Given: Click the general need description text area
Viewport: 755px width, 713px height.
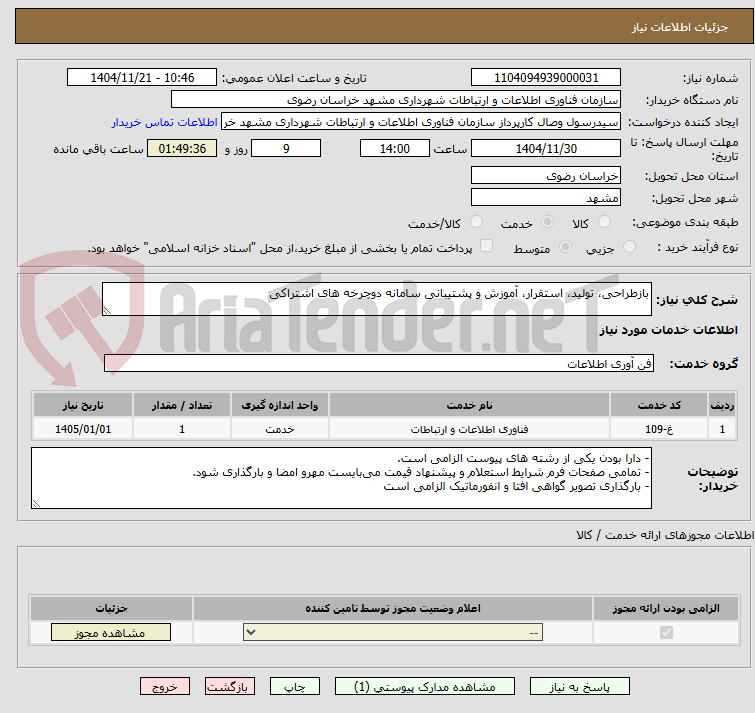Looking at the screenshot, I should pos(377,299).
